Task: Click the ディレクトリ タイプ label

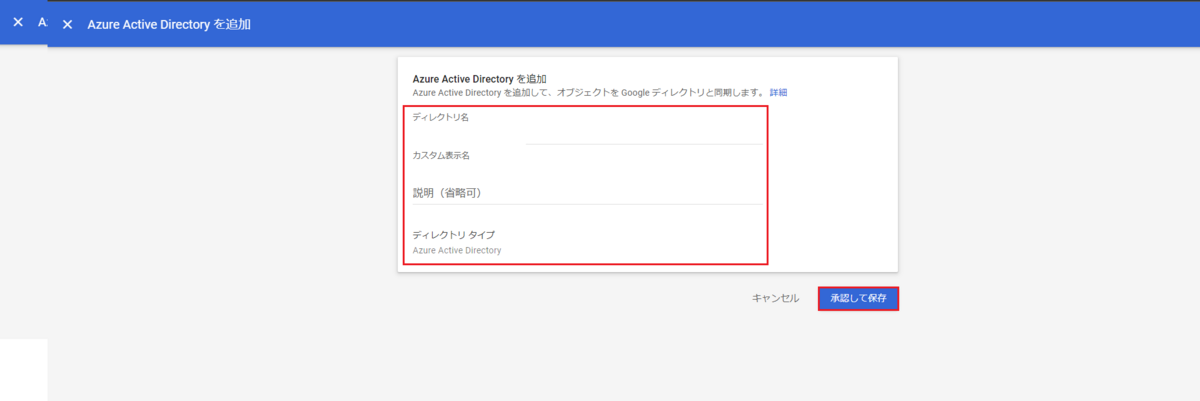Action: coord(454,234)
